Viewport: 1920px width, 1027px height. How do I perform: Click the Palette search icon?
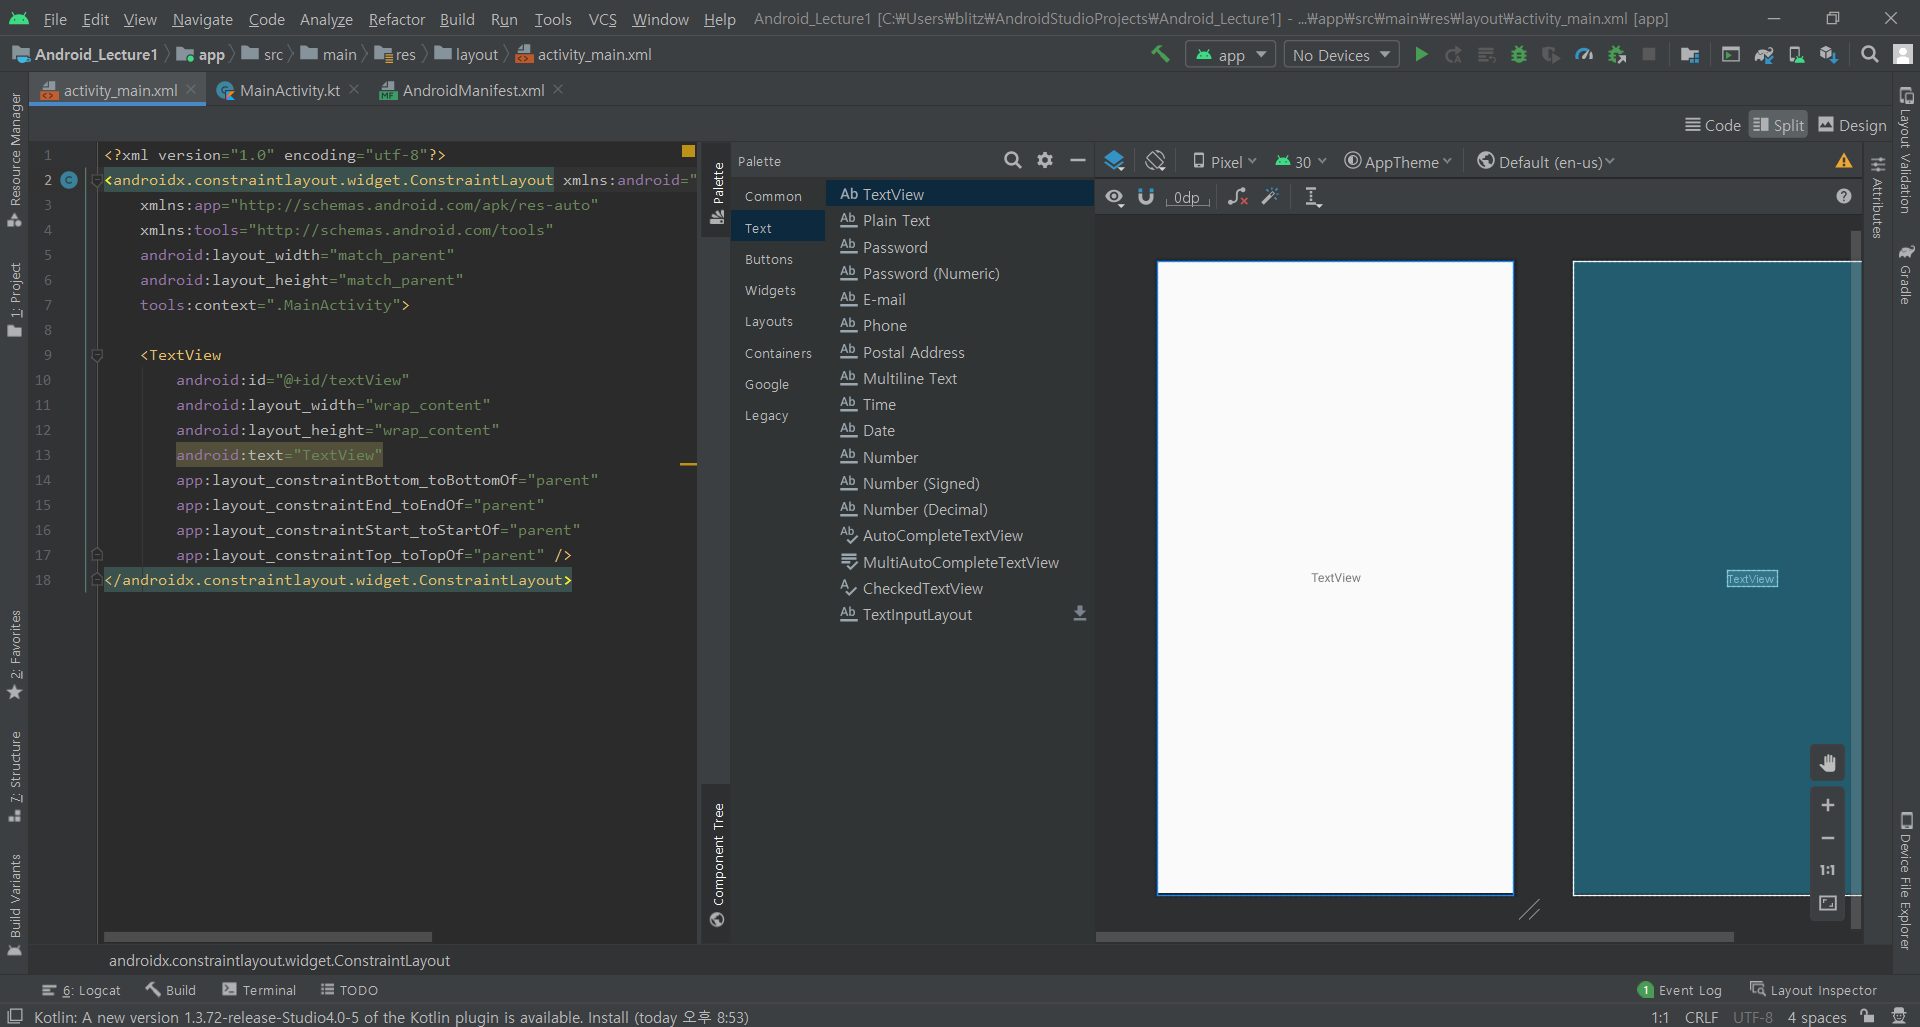1012,160
